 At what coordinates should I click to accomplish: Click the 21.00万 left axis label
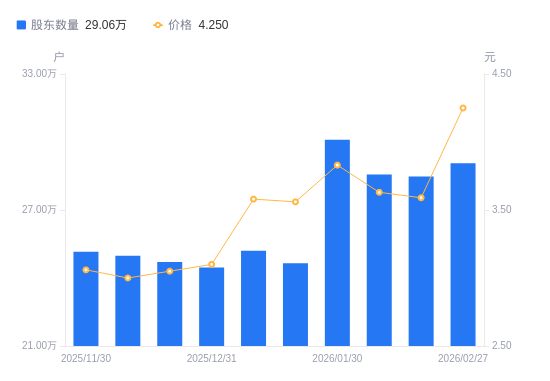39,346
